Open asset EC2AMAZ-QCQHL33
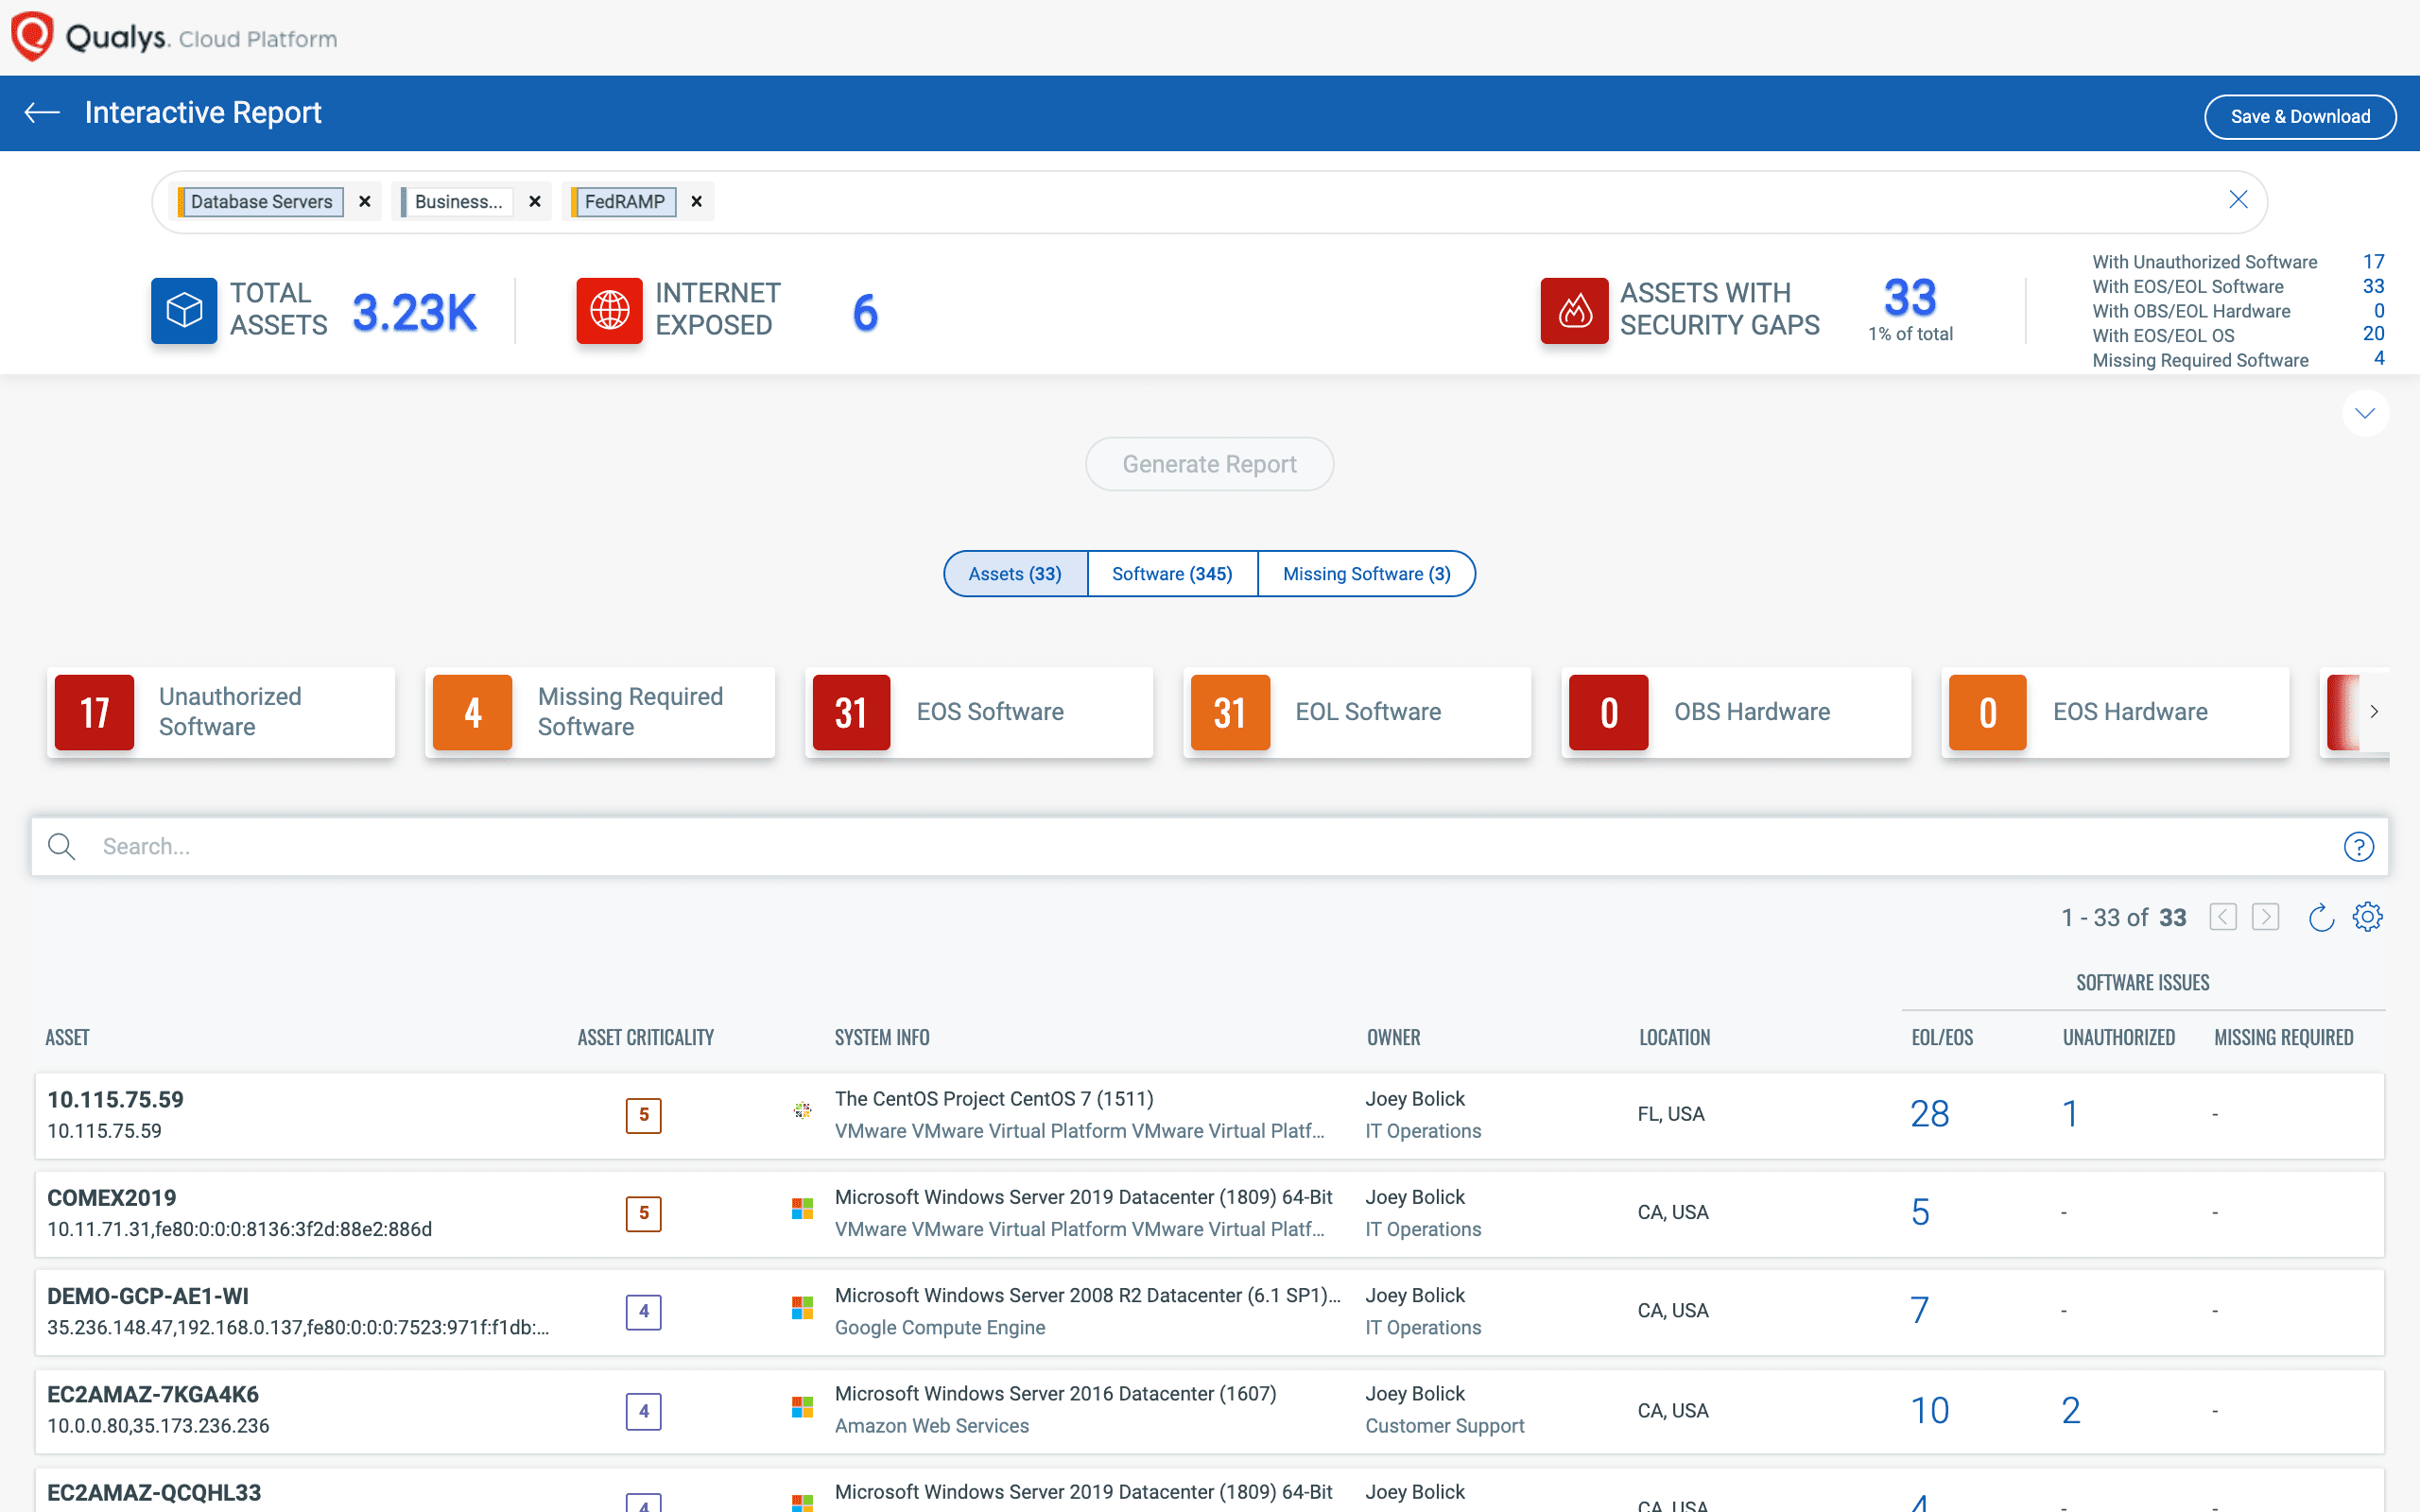Viewport: 2420px width, 1512px height. (154, 1493)
